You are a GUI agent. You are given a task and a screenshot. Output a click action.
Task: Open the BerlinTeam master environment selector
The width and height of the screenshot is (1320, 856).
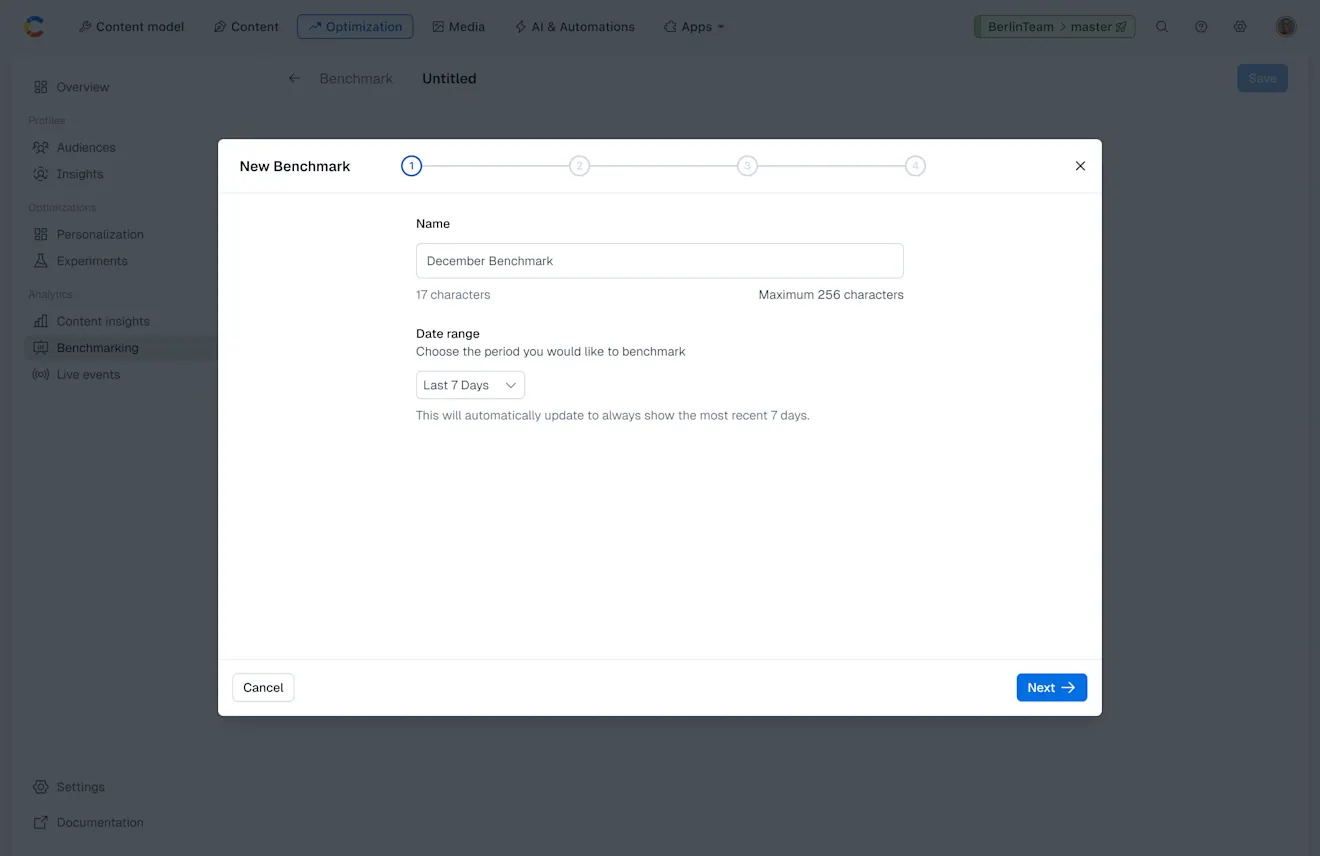1054,26
